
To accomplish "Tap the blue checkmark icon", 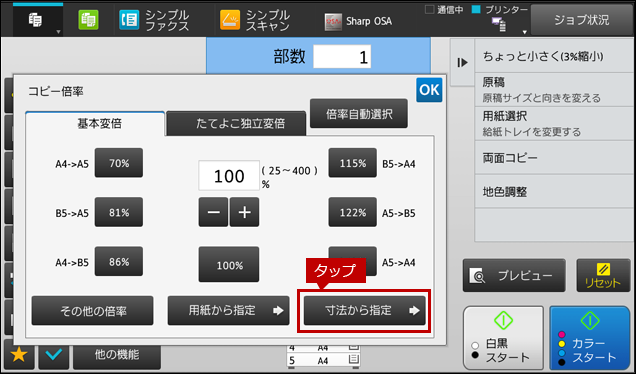I will coord(54,355).
